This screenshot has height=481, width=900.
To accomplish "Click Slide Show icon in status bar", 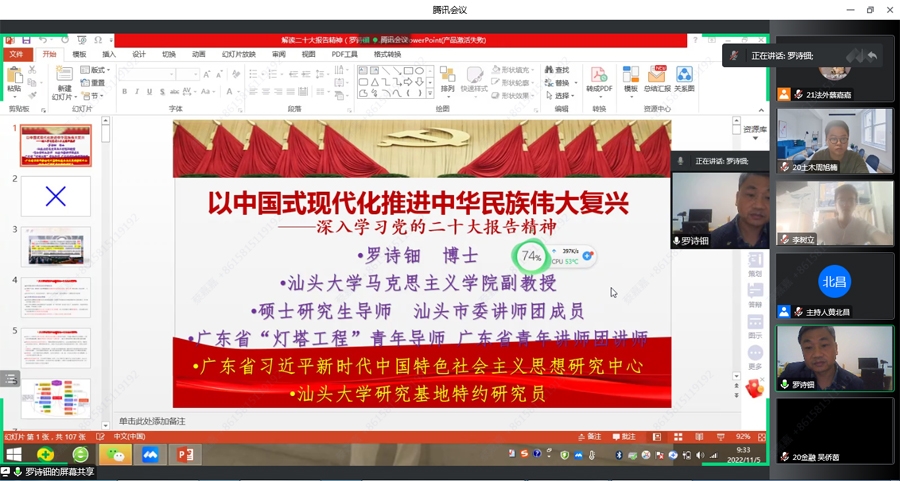I will (x=720, y=437).
